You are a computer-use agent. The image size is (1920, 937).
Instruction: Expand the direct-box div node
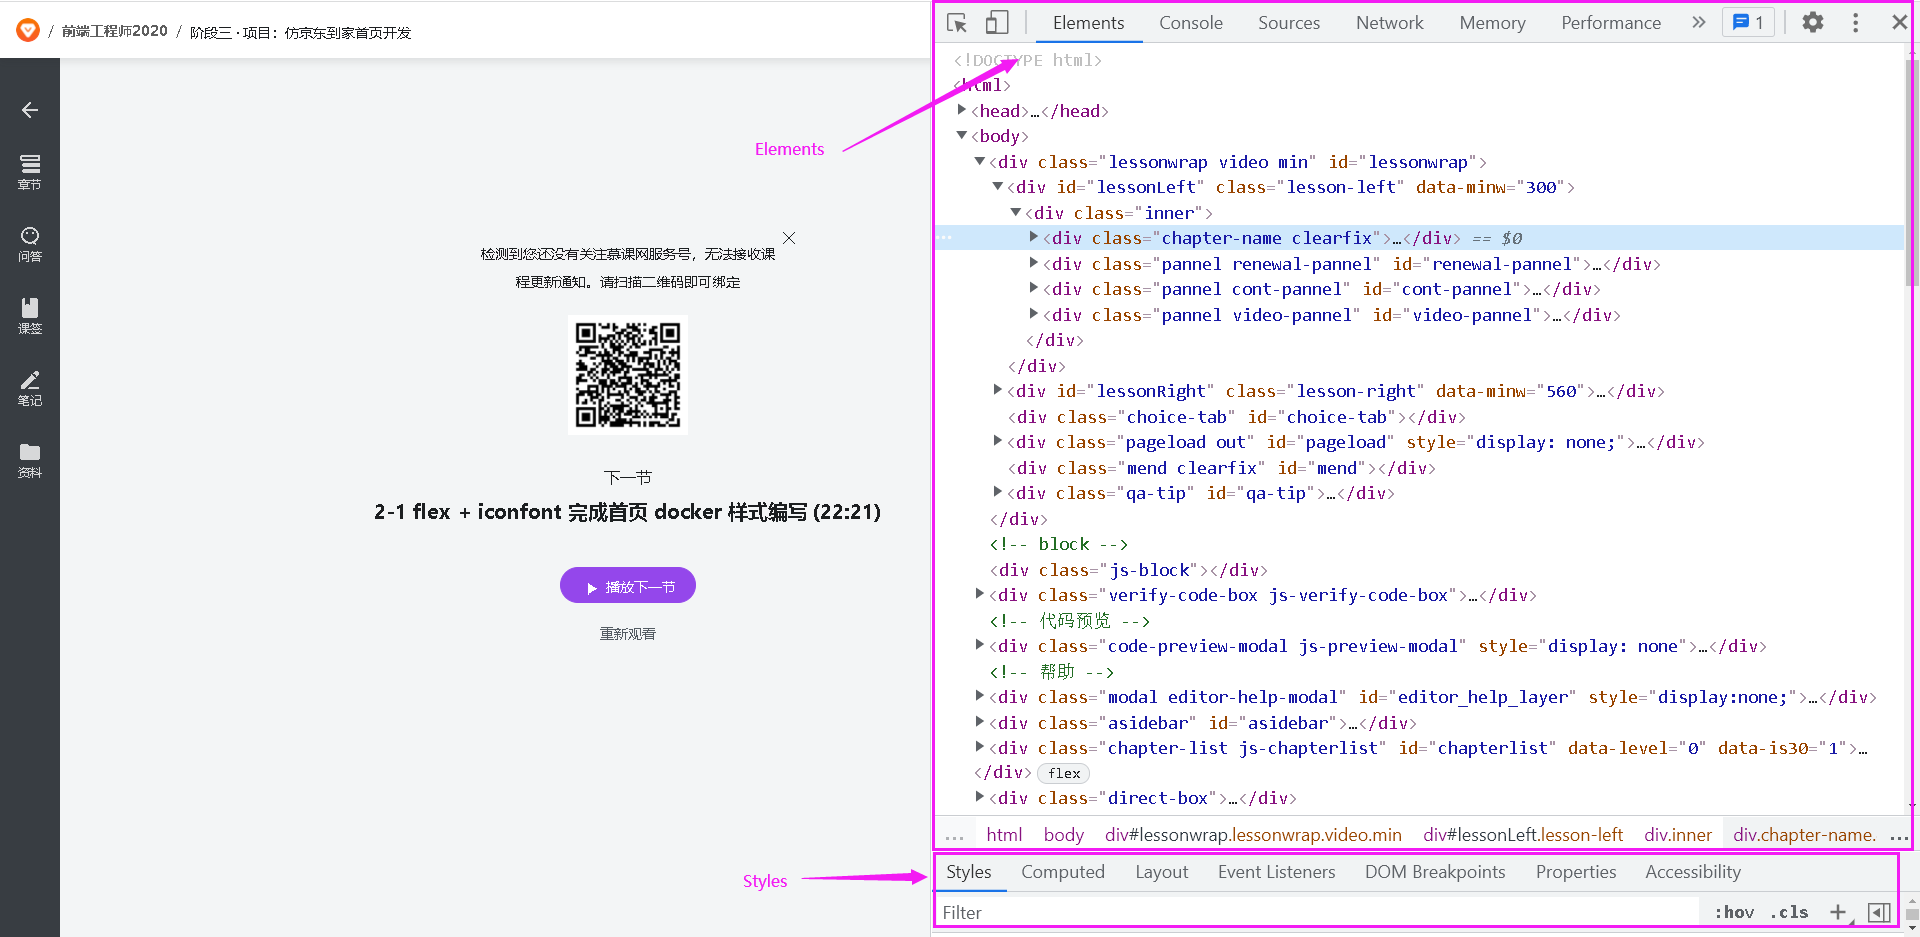click(x=980, y=797)
